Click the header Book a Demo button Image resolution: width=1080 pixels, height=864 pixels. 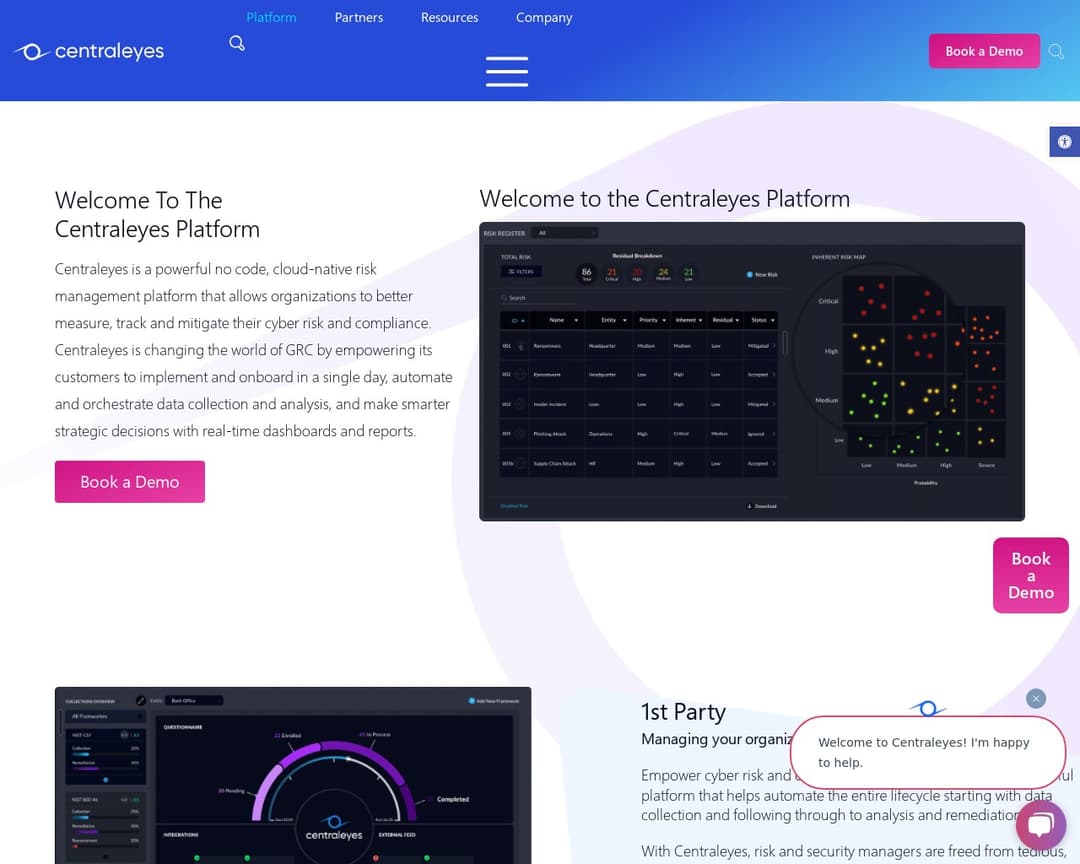984,51
